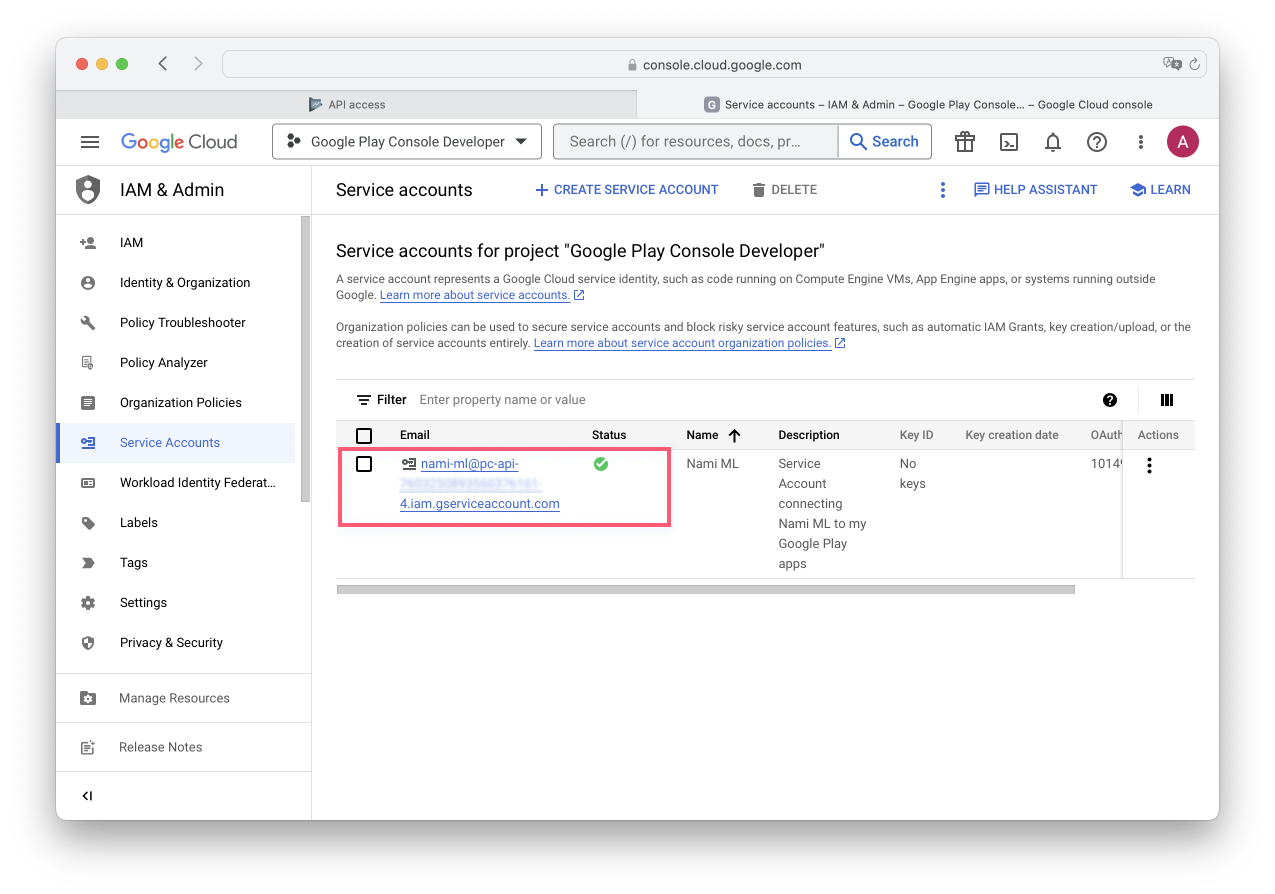Click Key ID column header
The height and width of the screenshot is (894, 1275).
tap(917, 435)
